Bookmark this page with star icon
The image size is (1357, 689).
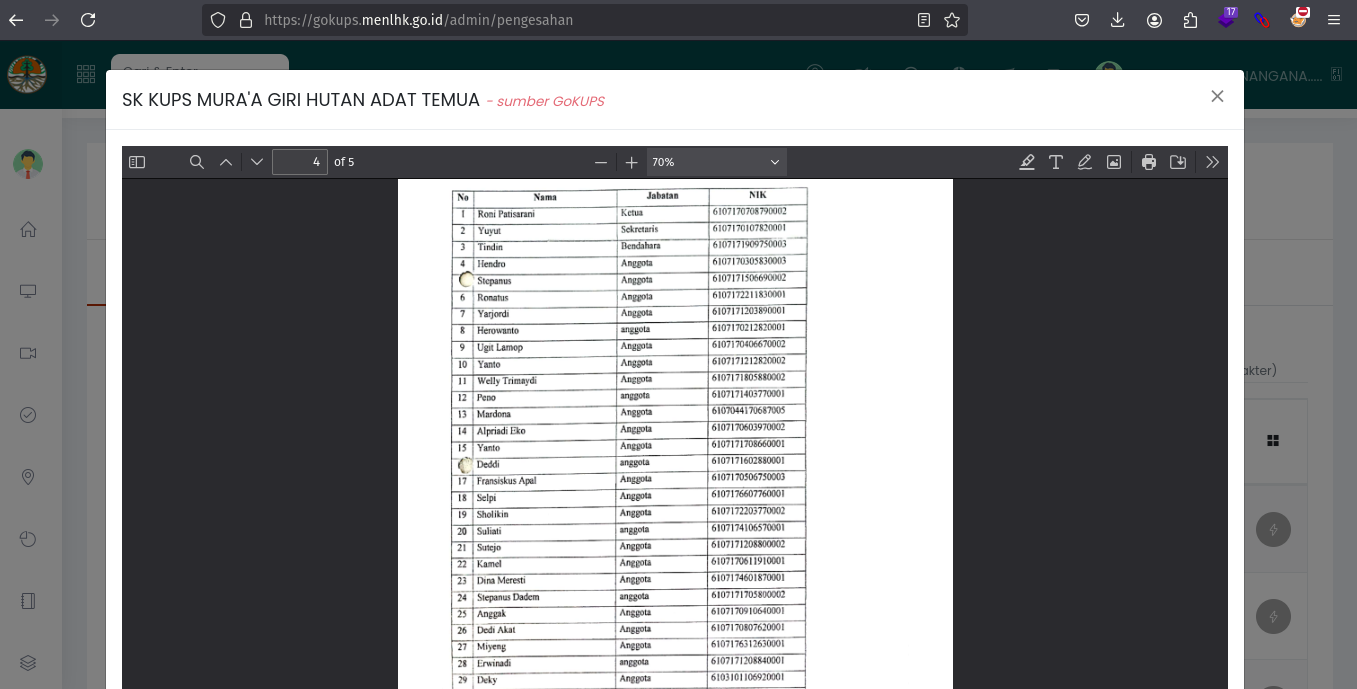(x=952, y=20)
